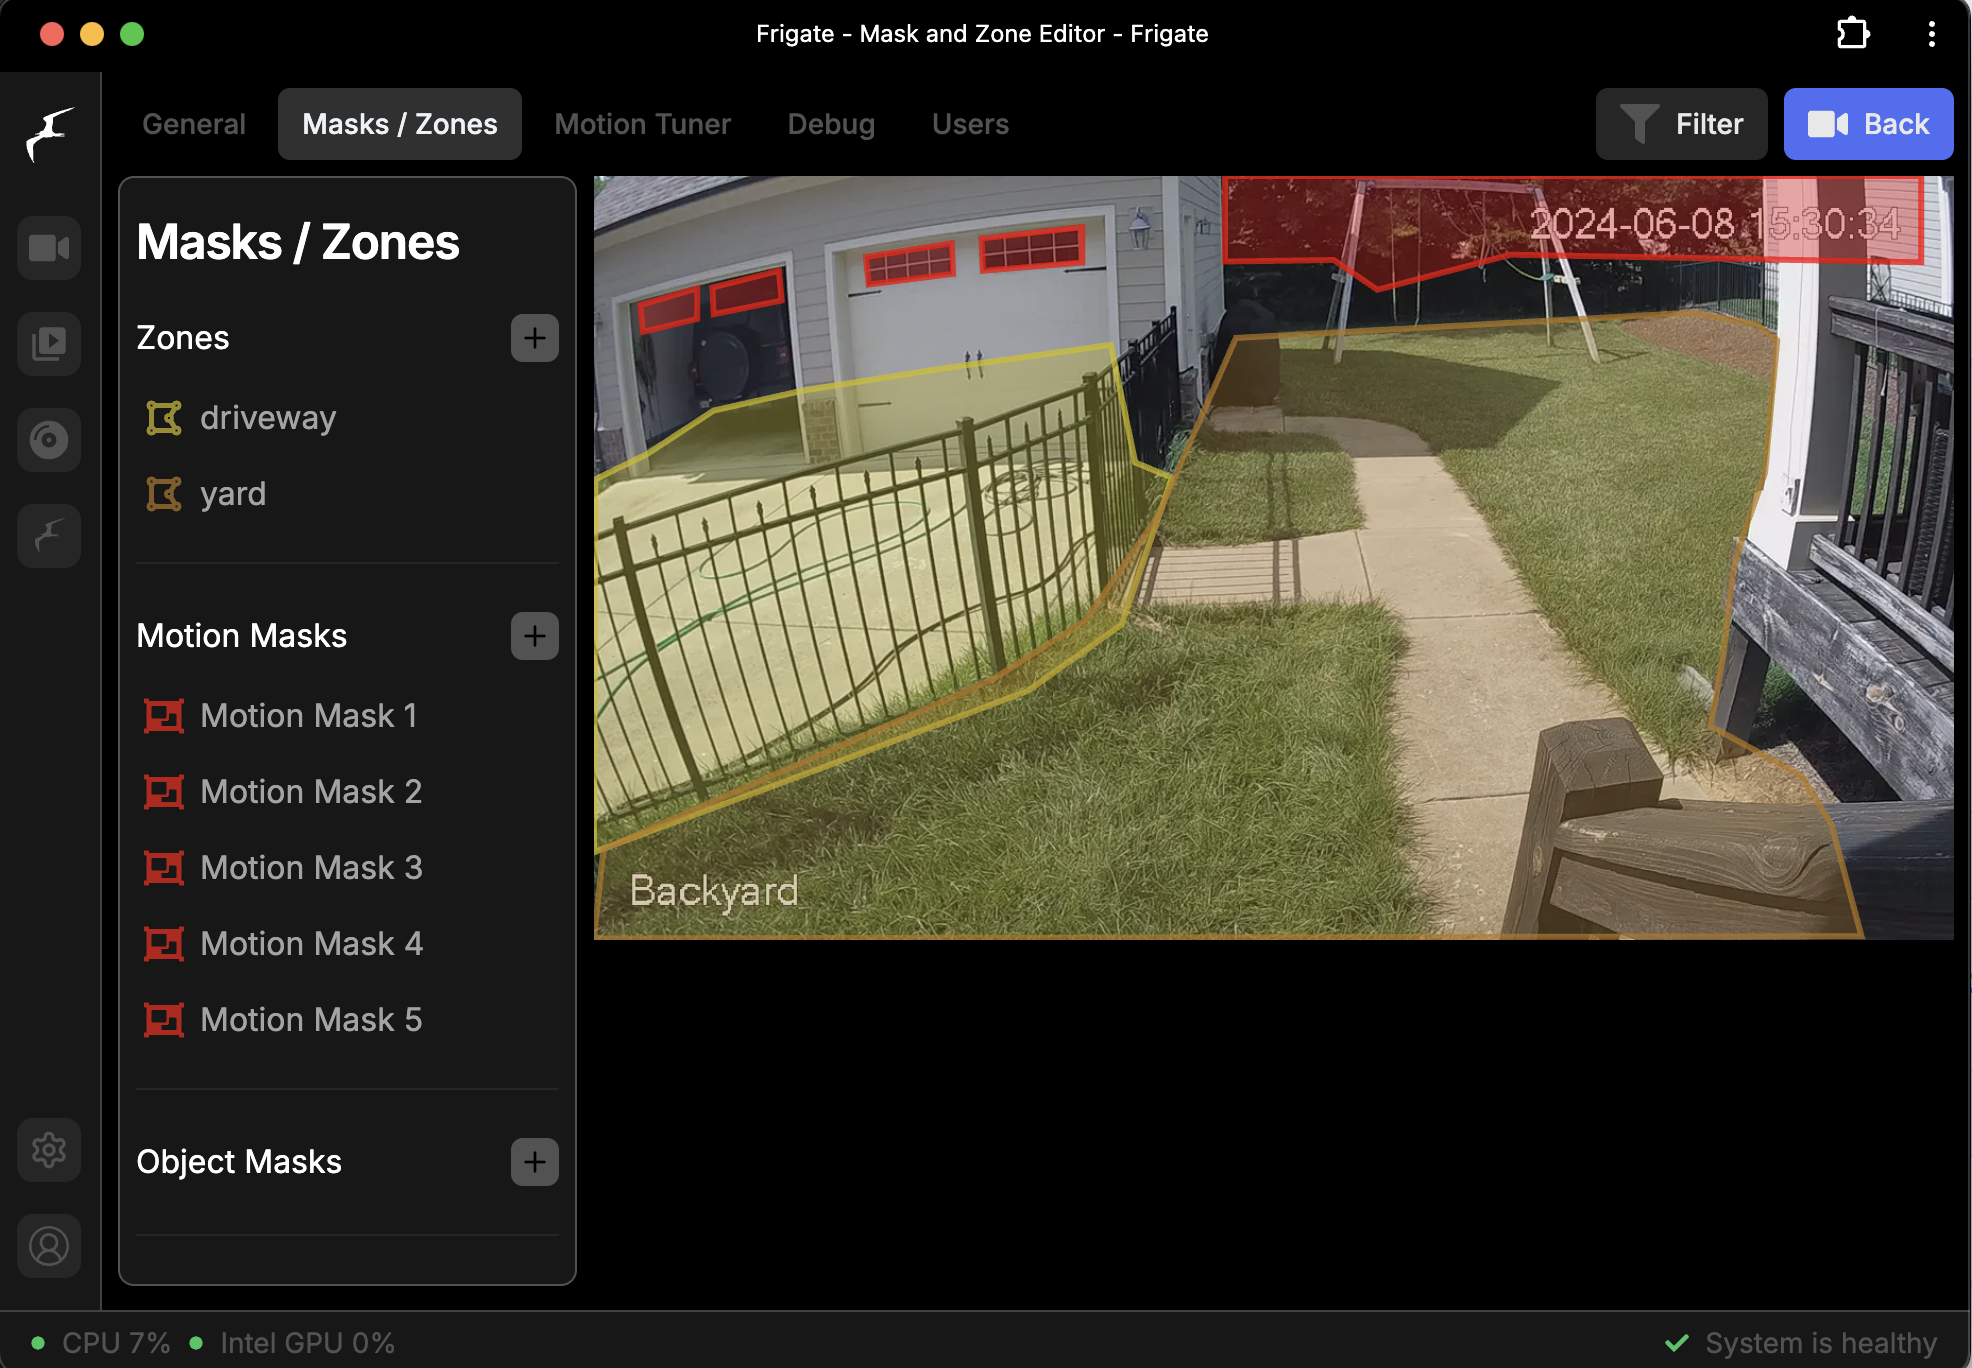Open the exports disc icon in sidebar
Viewport: 1972px width, 1368px height.
(49, 440)
